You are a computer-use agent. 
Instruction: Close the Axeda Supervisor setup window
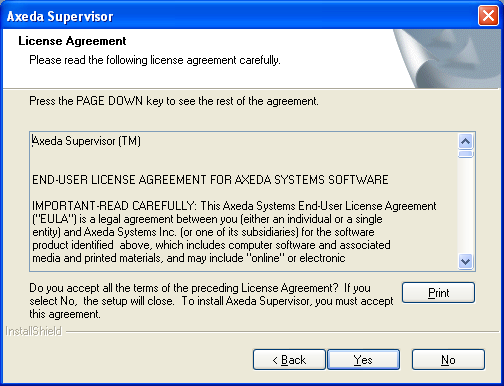point(488,16)
